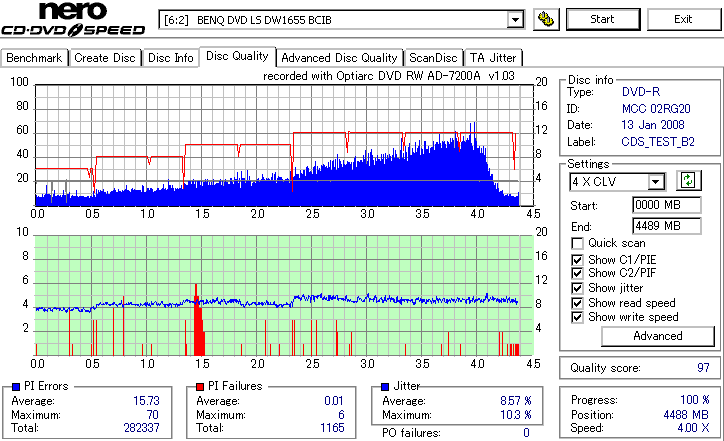The height and width of the screenshot is (441, 724).
Task: Click the disc type DVD-R value
Action: point(641,92)
